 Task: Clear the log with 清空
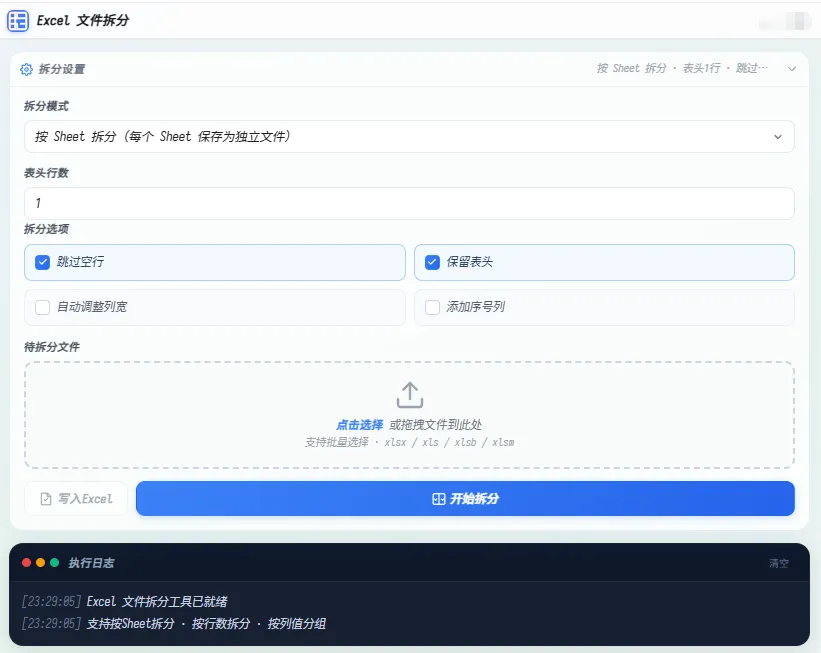pyautogui.click(x=779, y=563)
